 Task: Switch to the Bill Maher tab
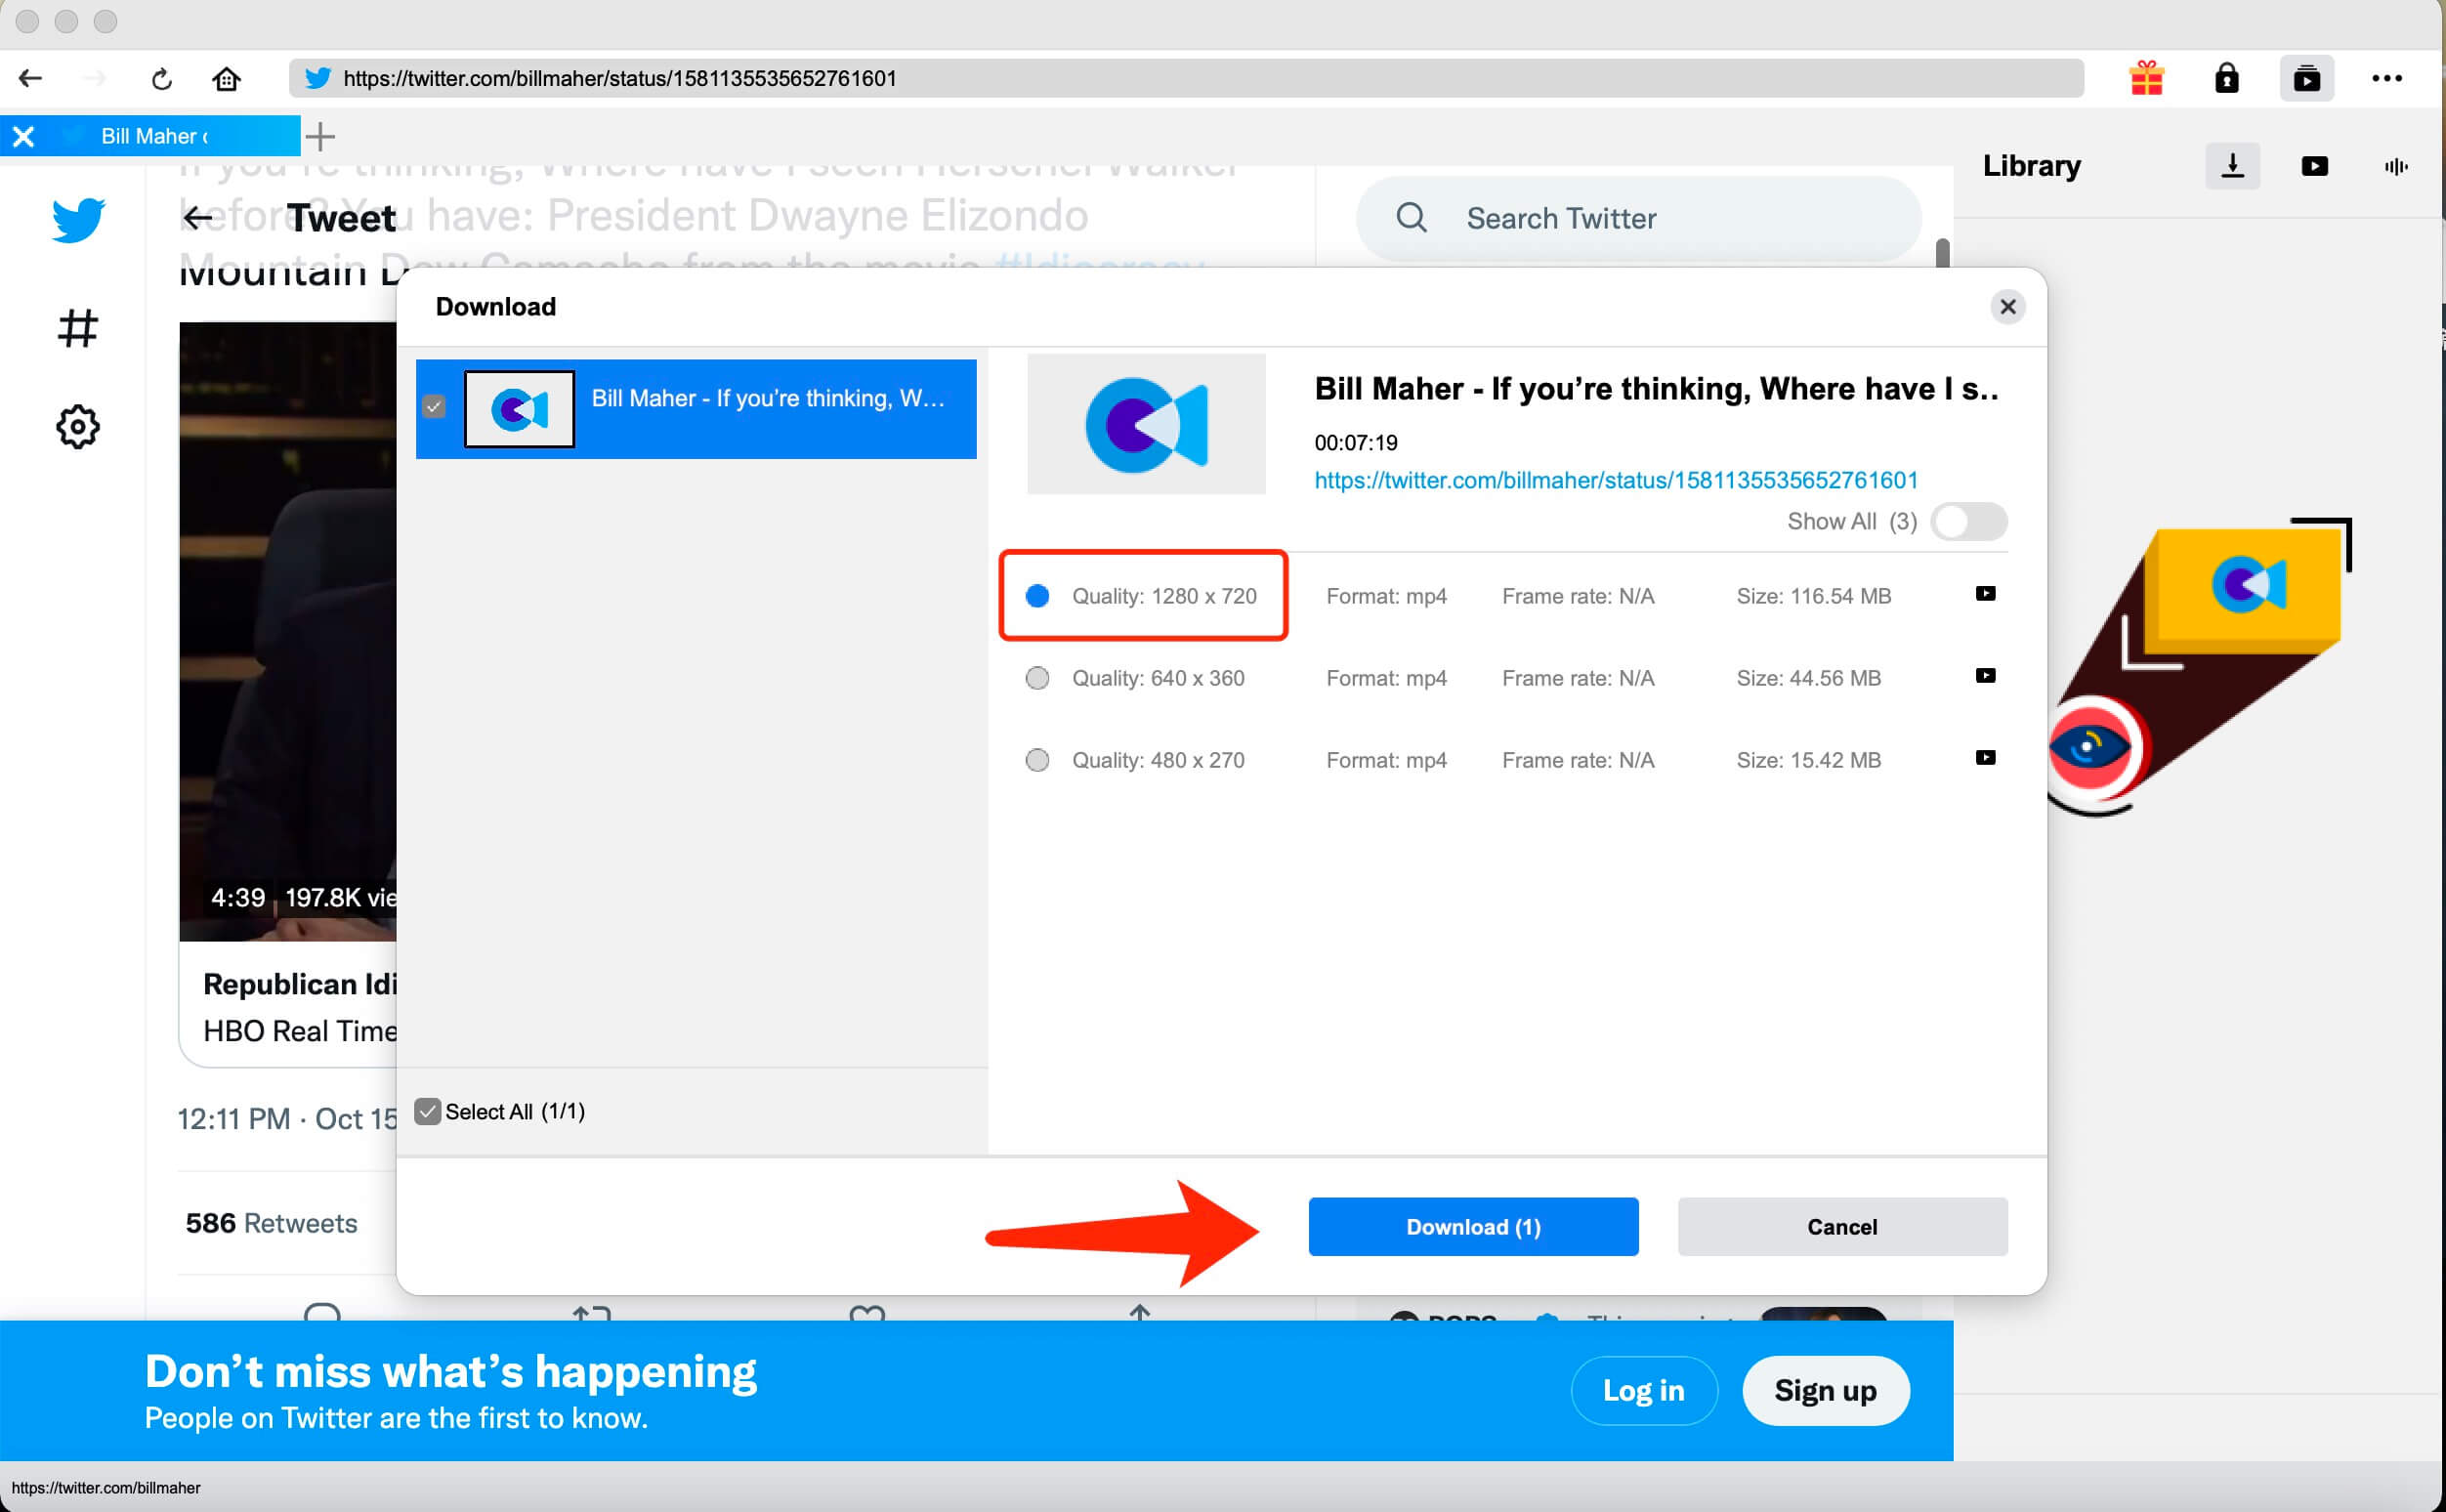(155, 136)
